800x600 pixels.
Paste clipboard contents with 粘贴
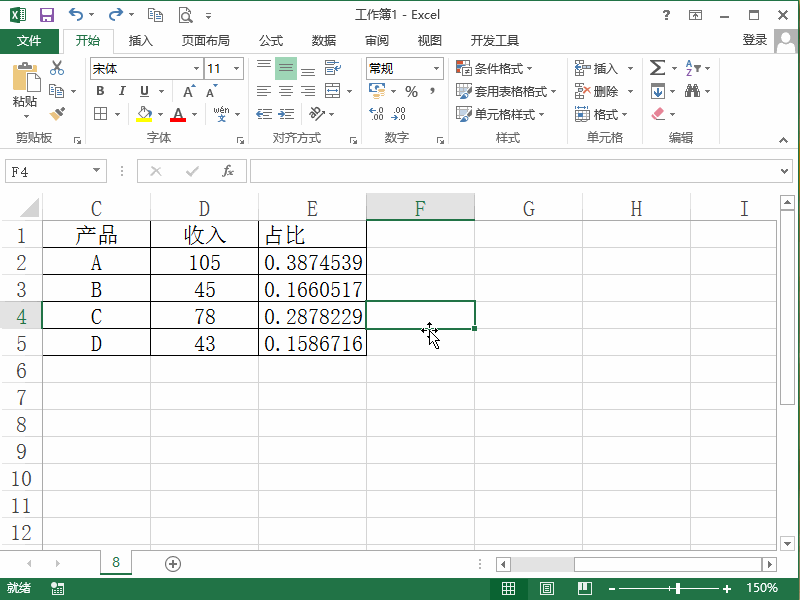tap(25, 91)
